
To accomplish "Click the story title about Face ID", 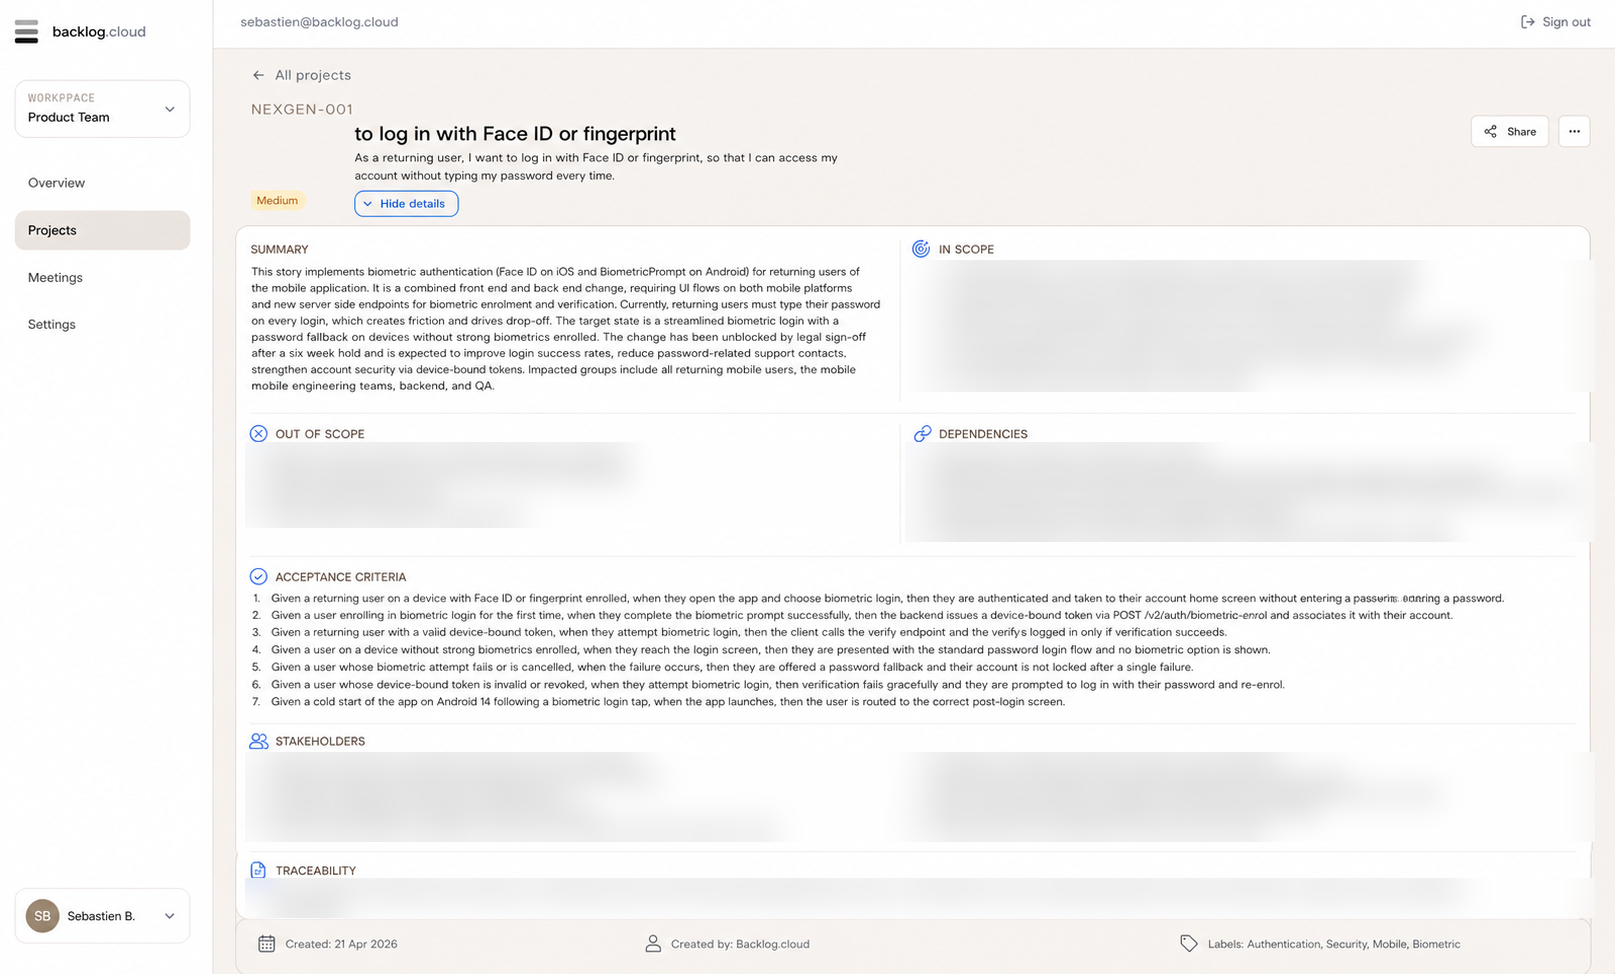I will 515,134.
